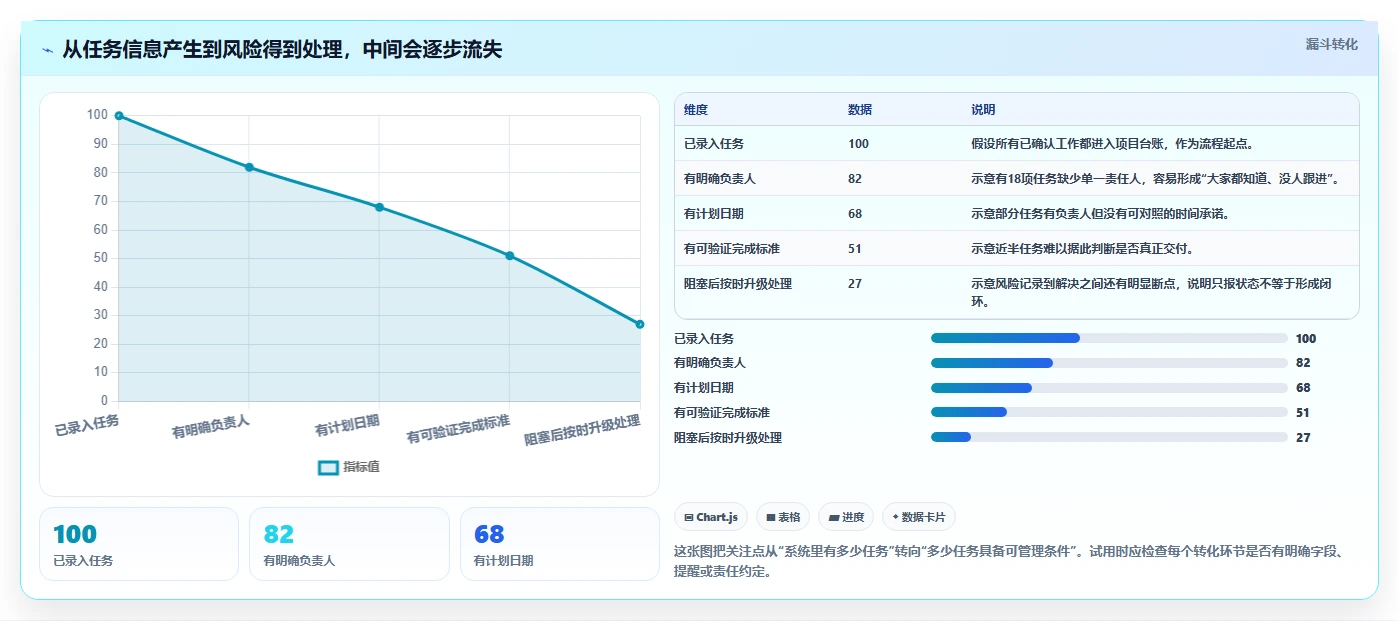Click the 已录入任务 table row cell
The width and height of the screenshot is (1399, 621).
(714, 144)
